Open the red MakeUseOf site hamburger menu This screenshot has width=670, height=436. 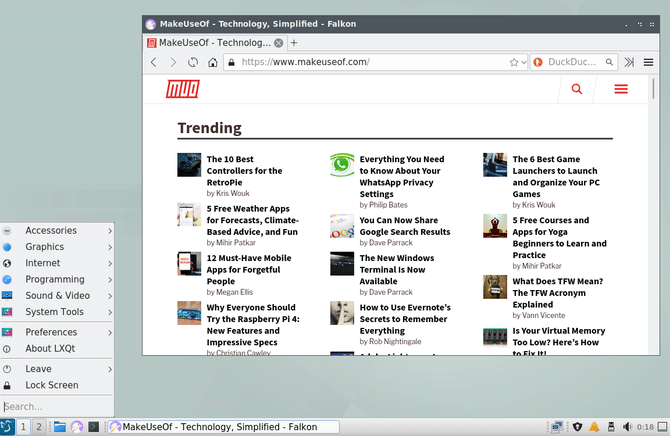pos(621,90)
